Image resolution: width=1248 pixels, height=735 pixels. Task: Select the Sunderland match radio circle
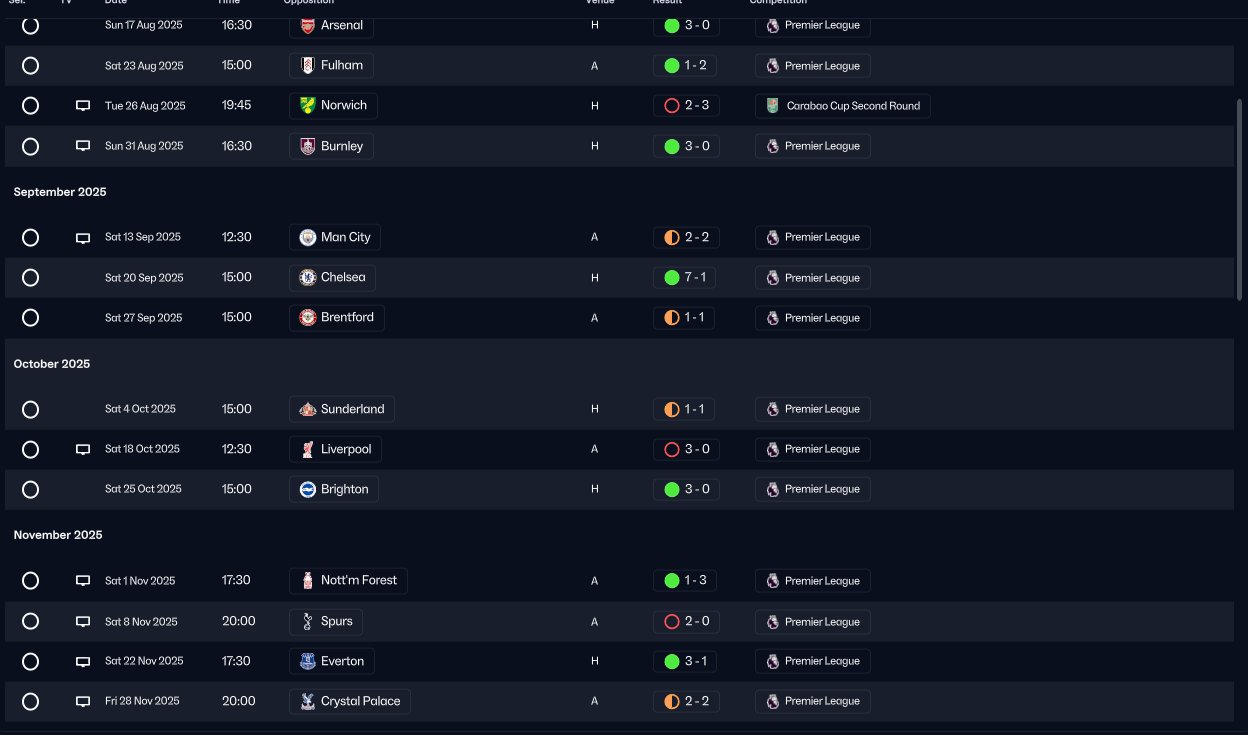[30, 410]
